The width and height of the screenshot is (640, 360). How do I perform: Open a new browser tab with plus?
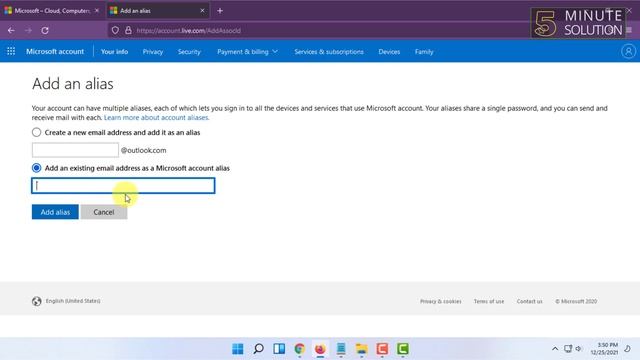(x=220, y=11)
